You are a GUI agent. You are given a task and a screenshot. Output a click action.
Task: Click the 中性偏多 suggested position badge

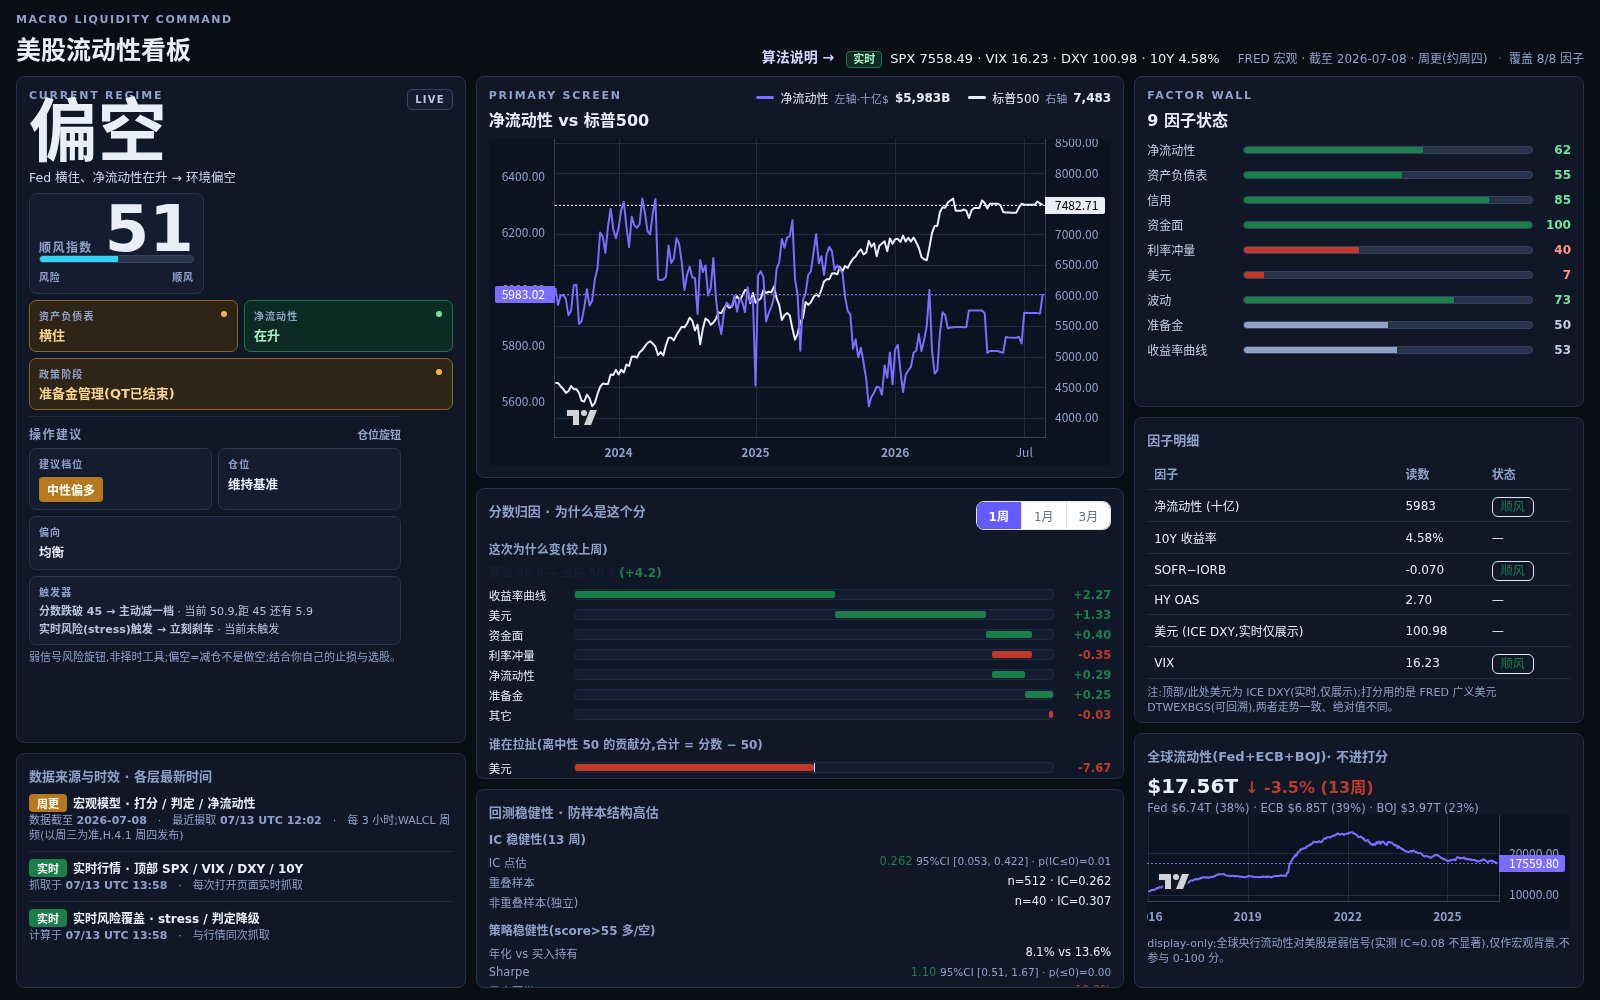pos(71,490)
